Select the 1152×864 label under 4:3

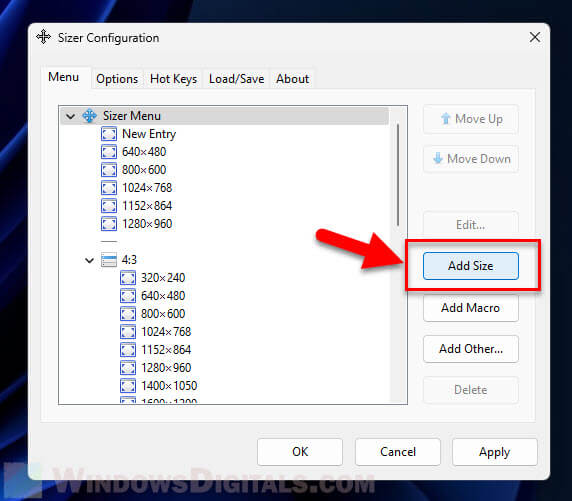pyautogui.click(x=166, y=350)
